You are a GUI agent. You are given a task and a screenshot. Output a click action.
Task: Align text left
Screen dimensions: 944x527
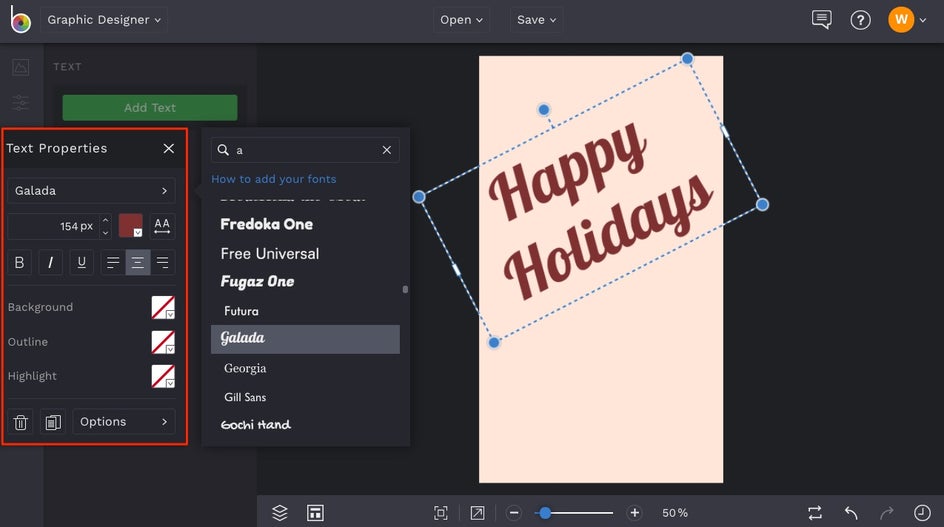click(113, 262)
